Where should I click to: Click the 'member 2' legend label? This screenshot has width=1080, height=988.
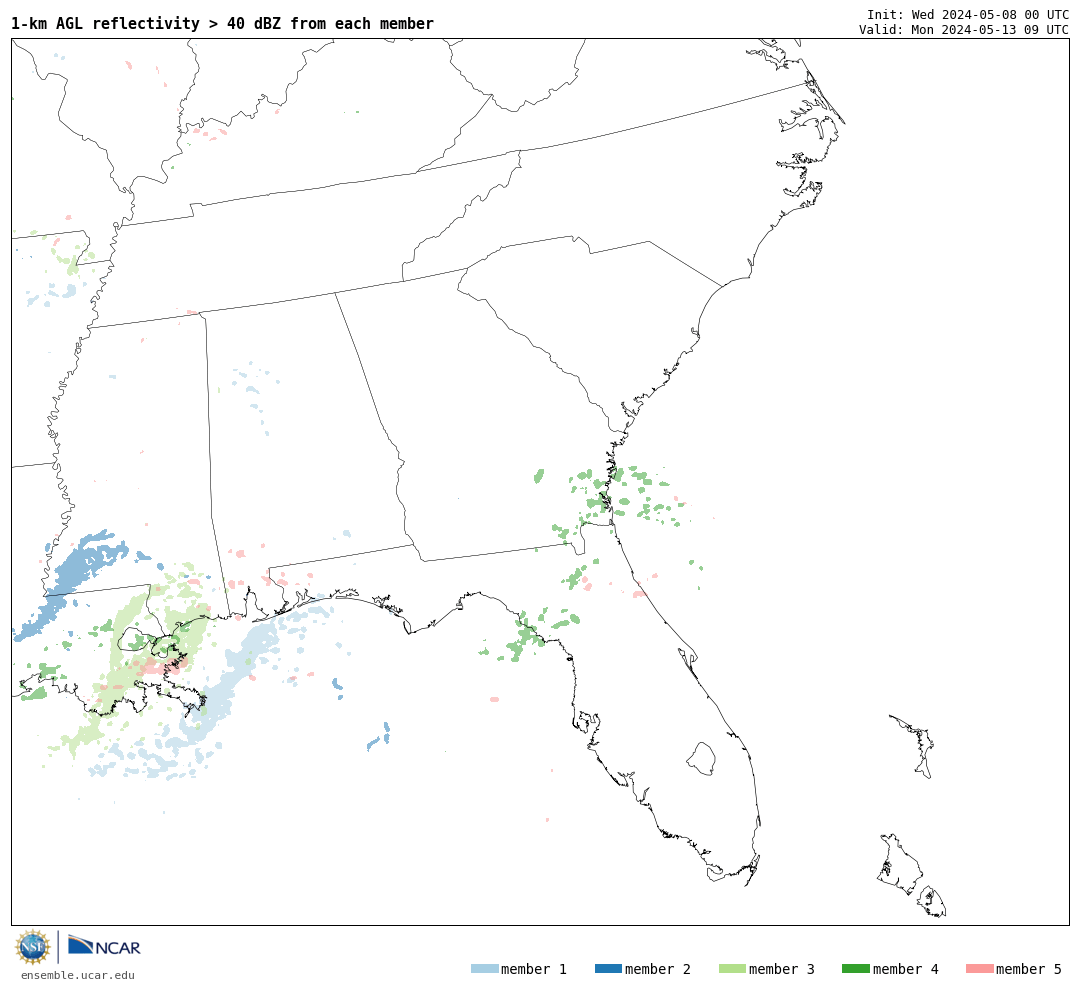click(x=658, y=969)
